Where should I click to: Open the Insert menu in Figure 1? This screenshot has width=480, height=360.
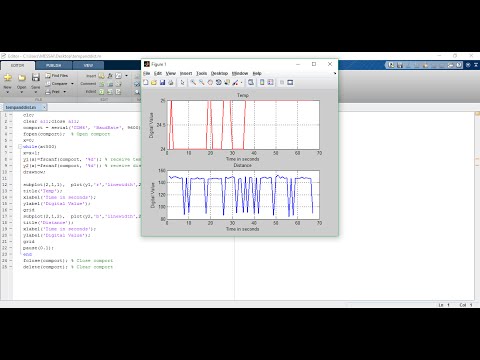tap(186, 73)
